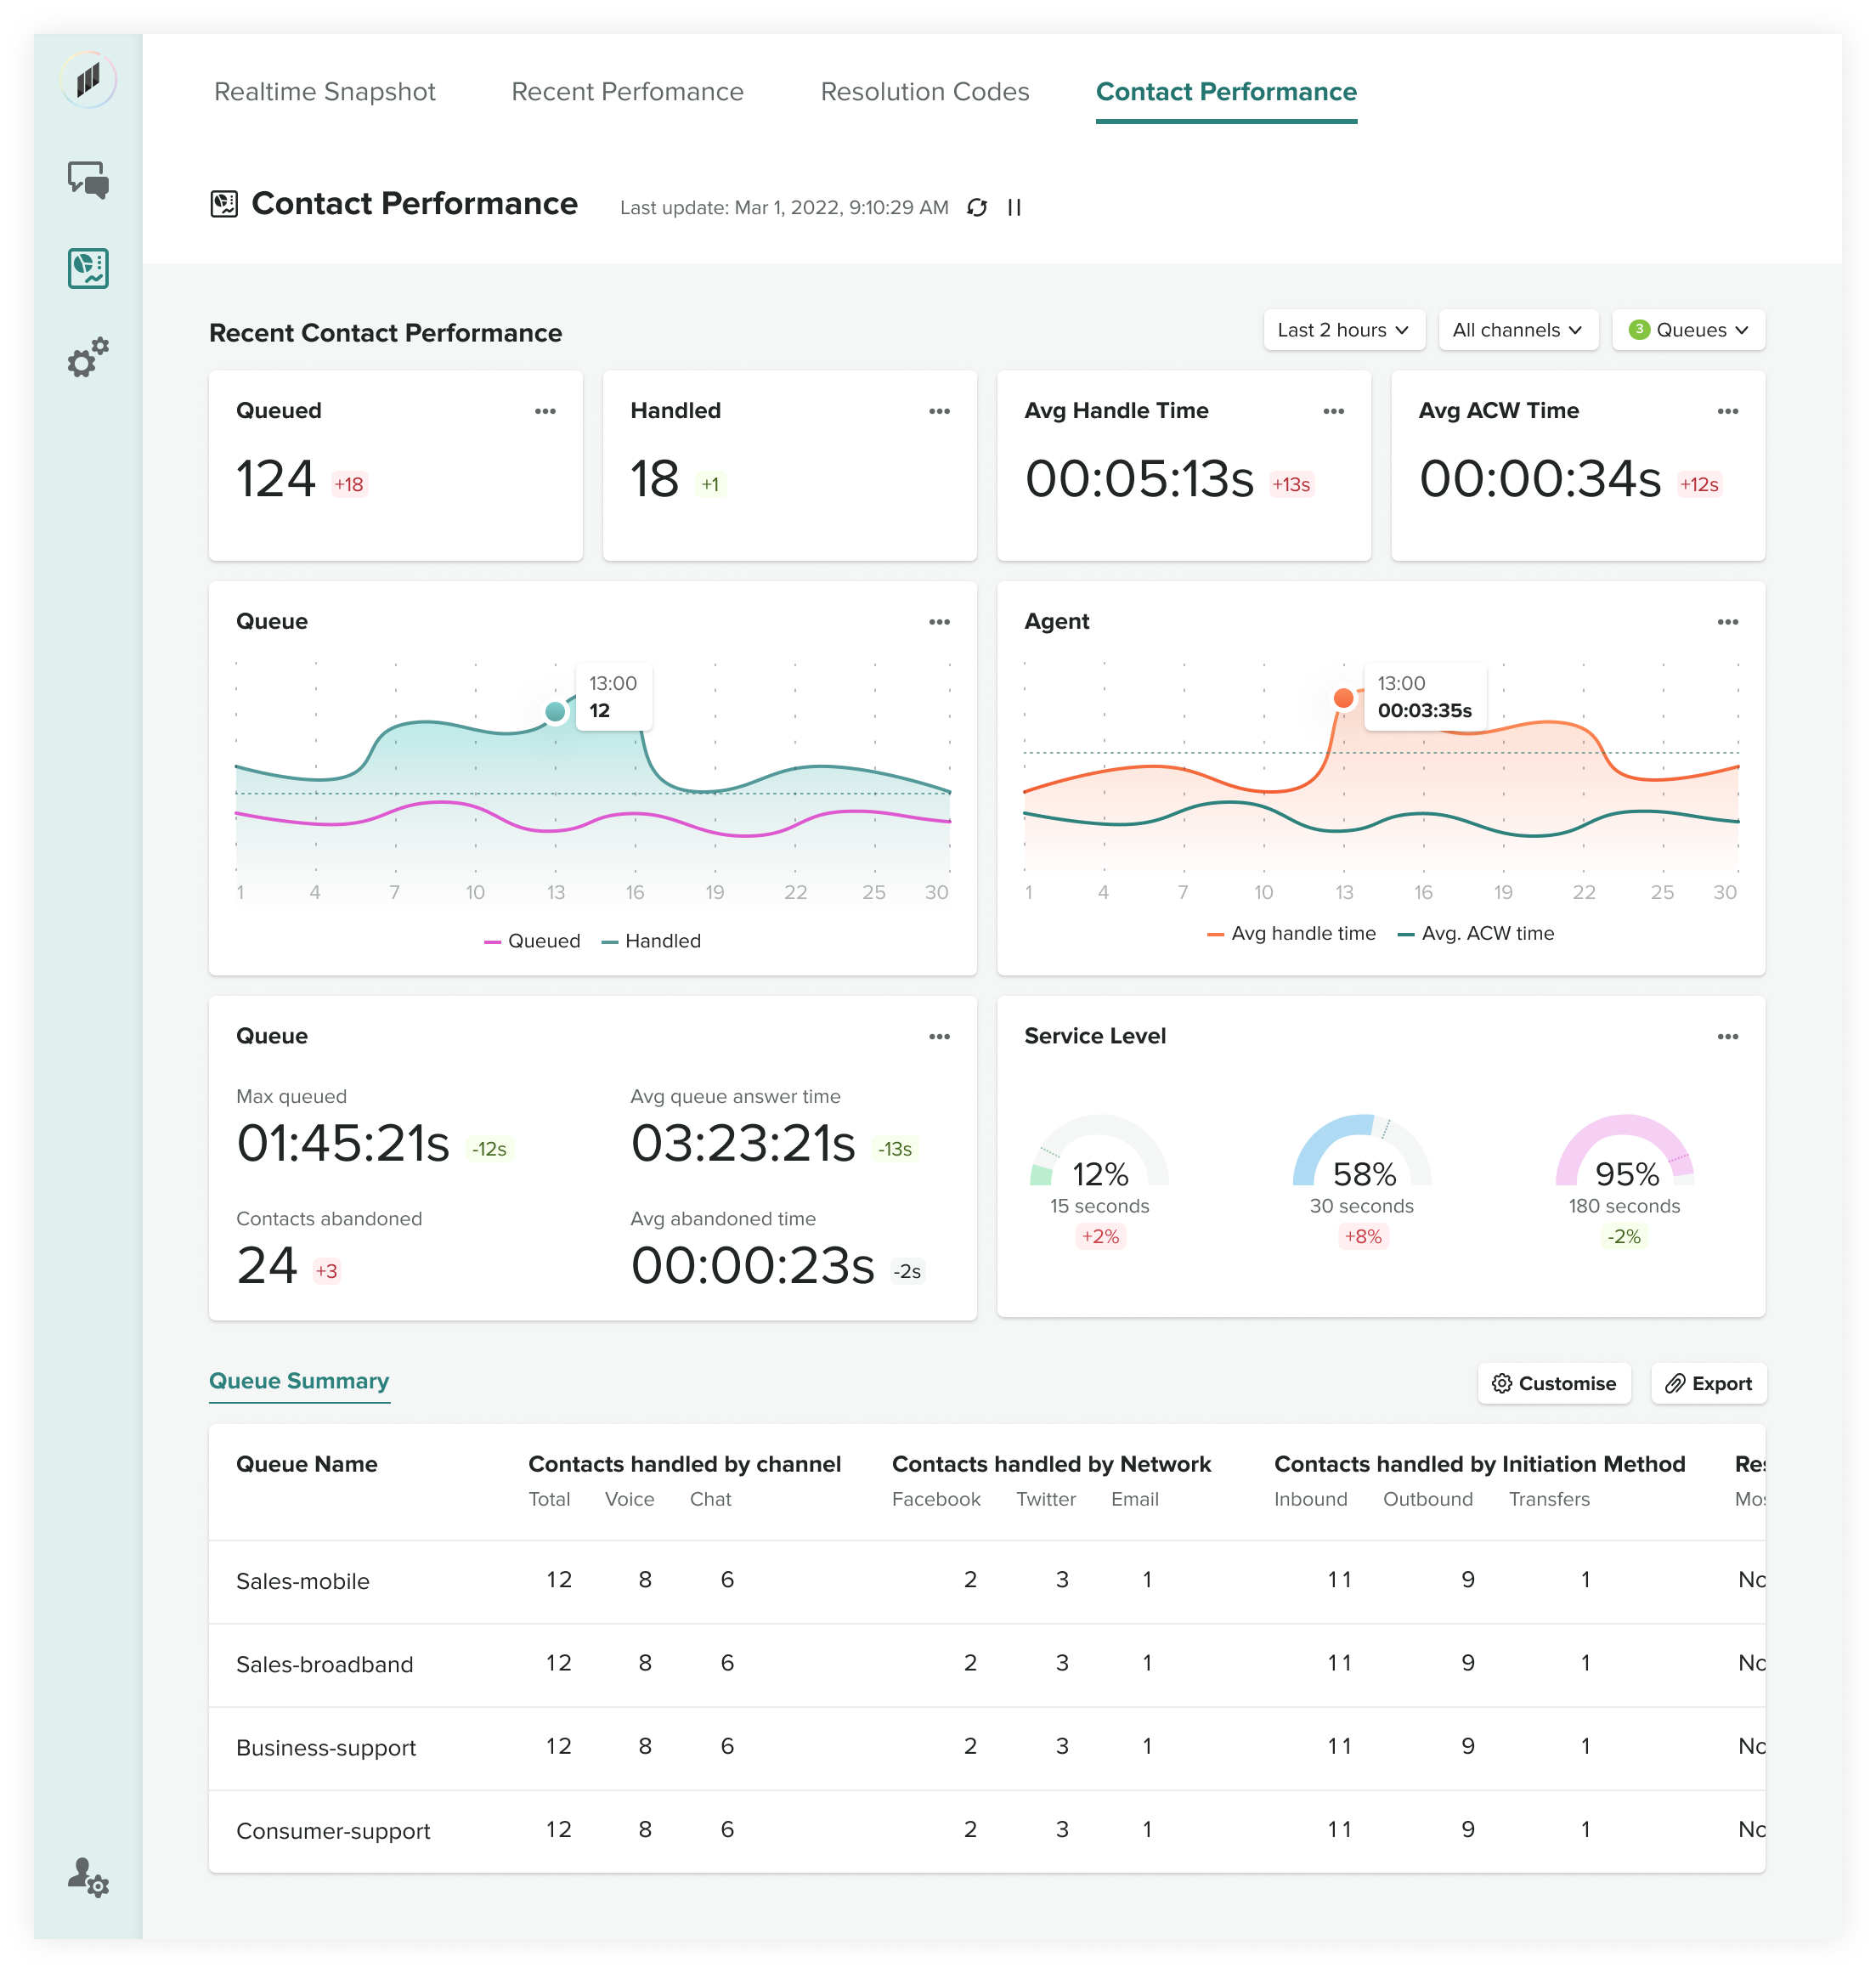The width and height of the screenshot is (1876, 1973).
Task: Switch to Resolution Codes tab
Action: tap(924, 92)
